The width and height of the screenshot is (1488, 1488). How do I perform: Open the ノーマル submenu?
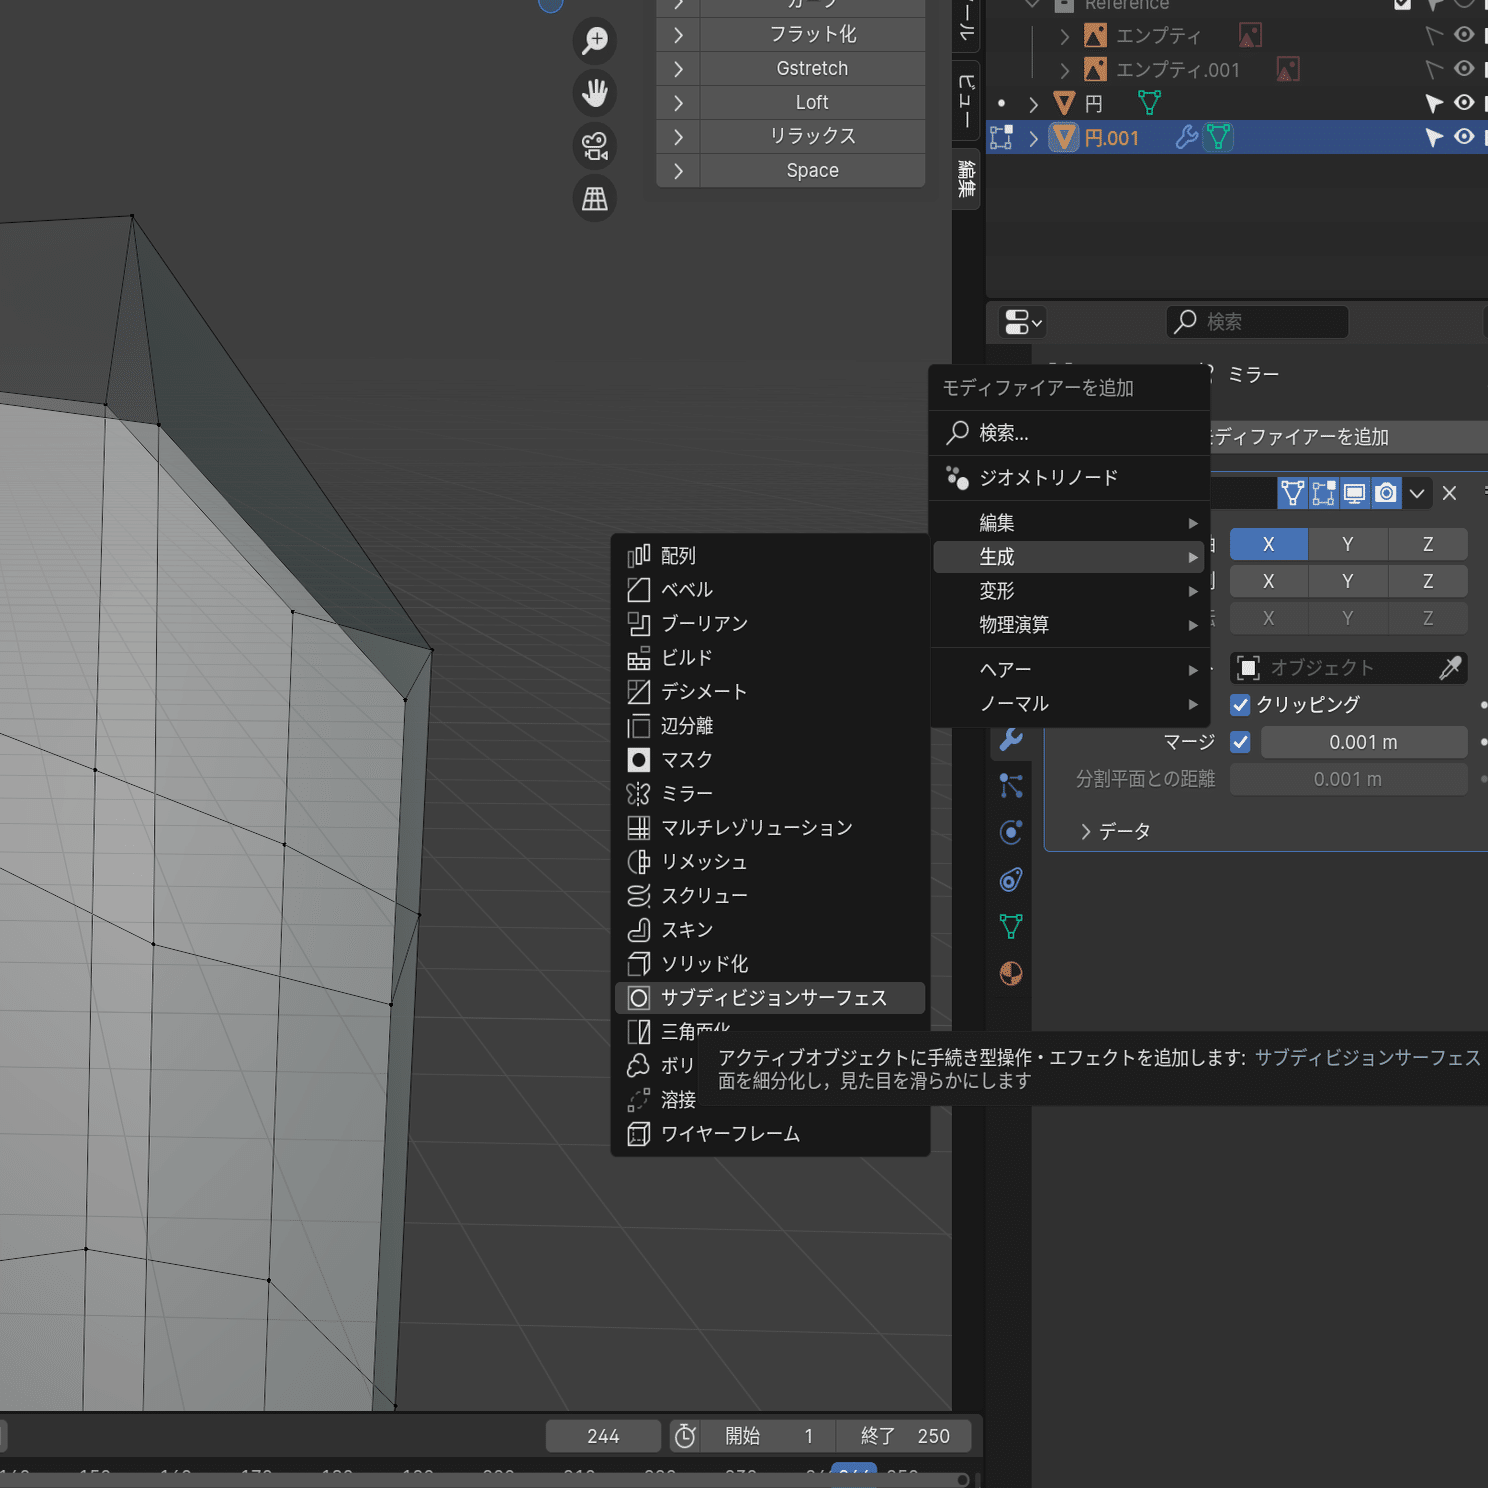[x=1070, y=704]
